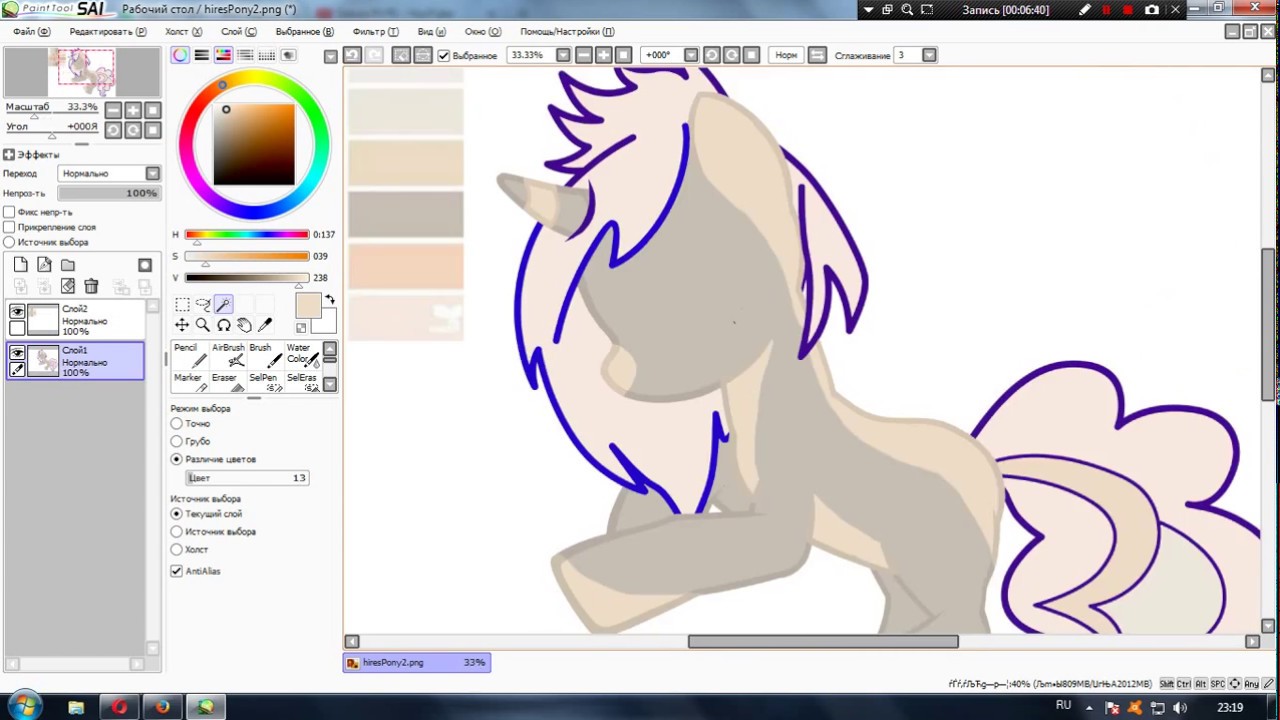Enable the Прикрепление слоя checkbox
This screenshot has width=1280, height=720.
[x=9, y=227]
